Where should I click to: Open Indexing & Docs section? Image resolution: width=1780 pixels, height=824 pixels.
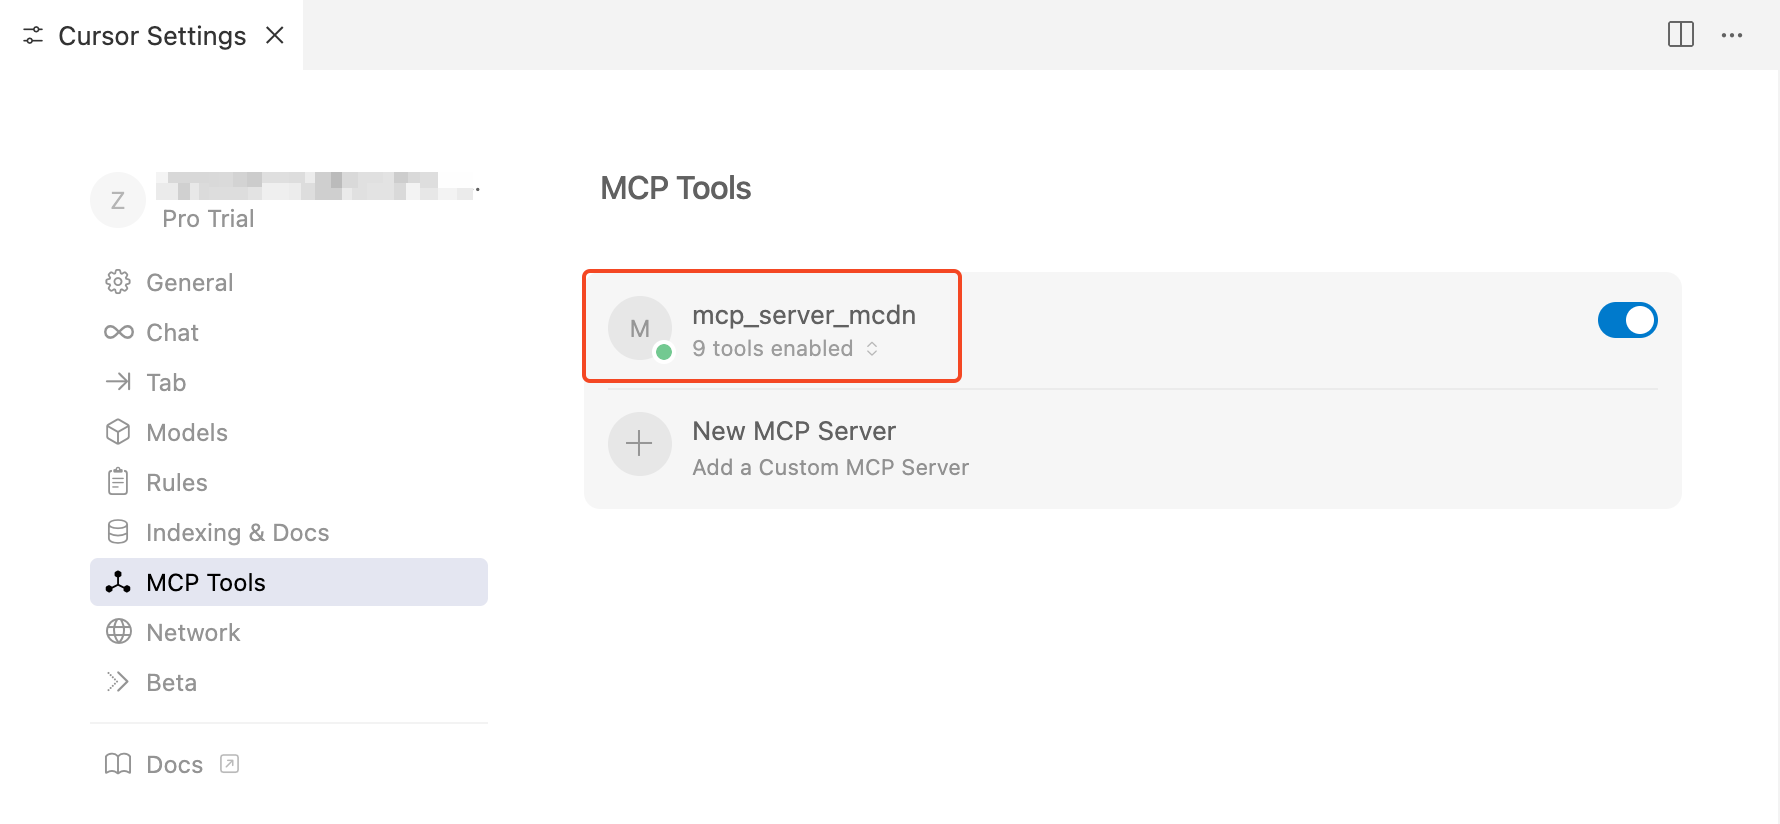289,532
